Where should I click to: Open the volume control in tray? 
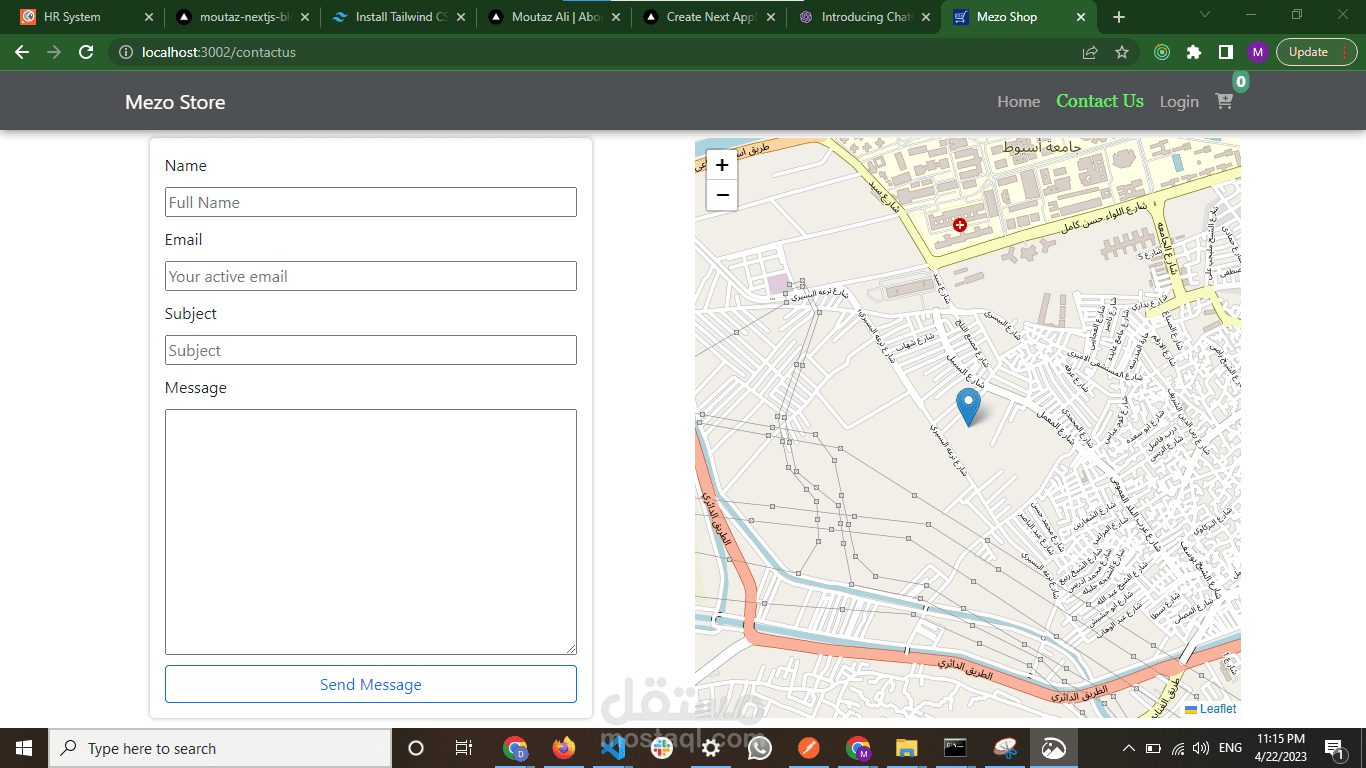pyautogui.click(x=1201, y=748)
